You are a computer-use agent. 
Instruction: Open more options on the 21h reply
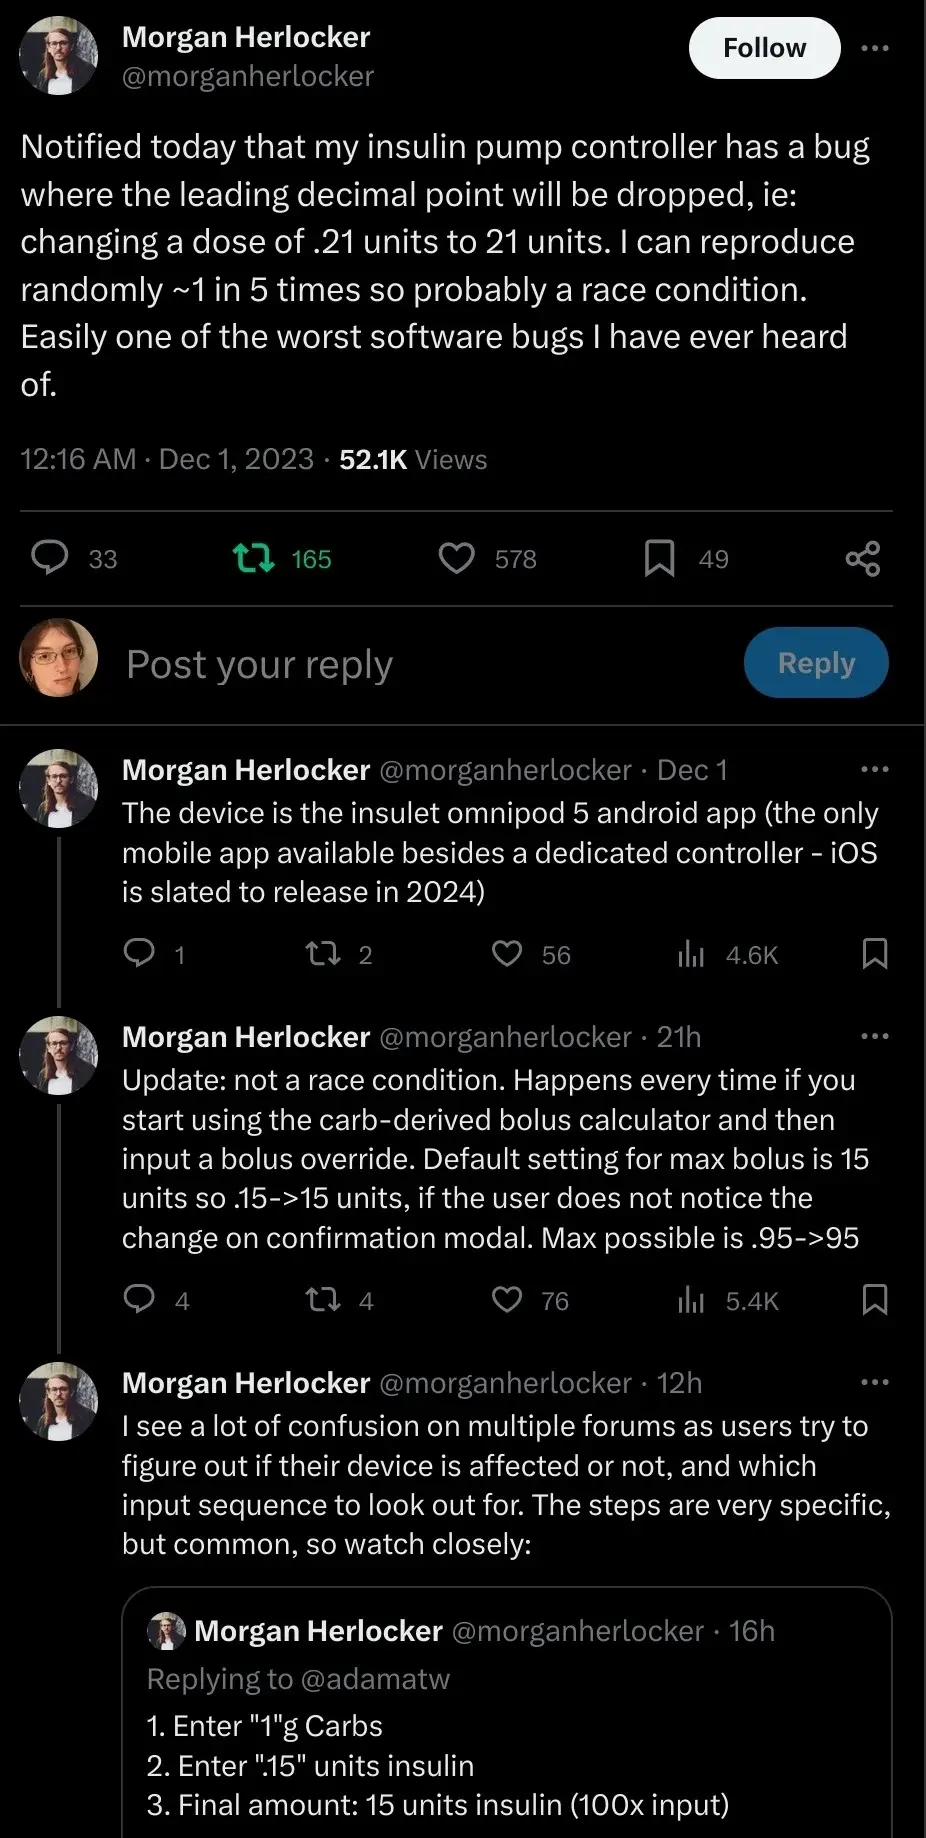[875, 1036]
